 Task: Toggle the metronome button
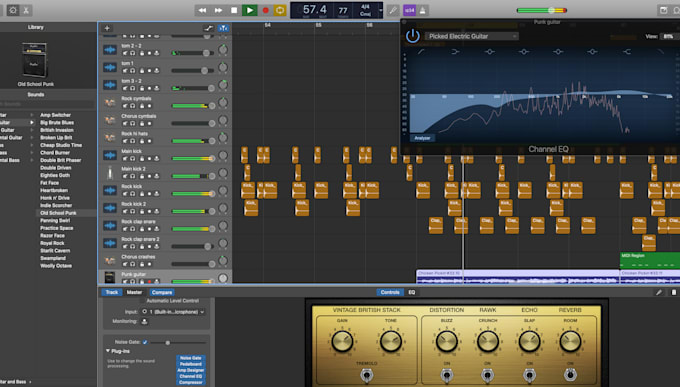pos(422,10)
